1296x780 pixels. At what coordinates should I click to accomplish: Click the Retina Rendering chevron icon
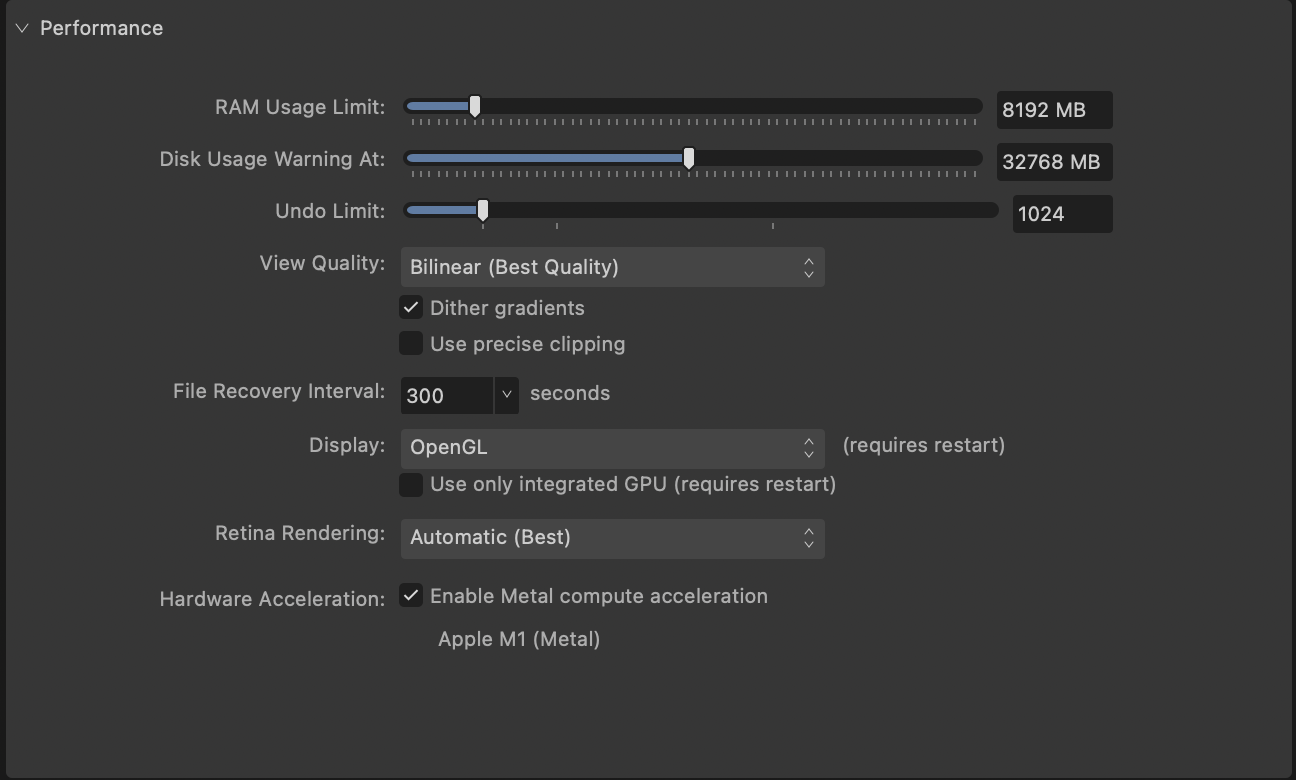click(807, 538)
